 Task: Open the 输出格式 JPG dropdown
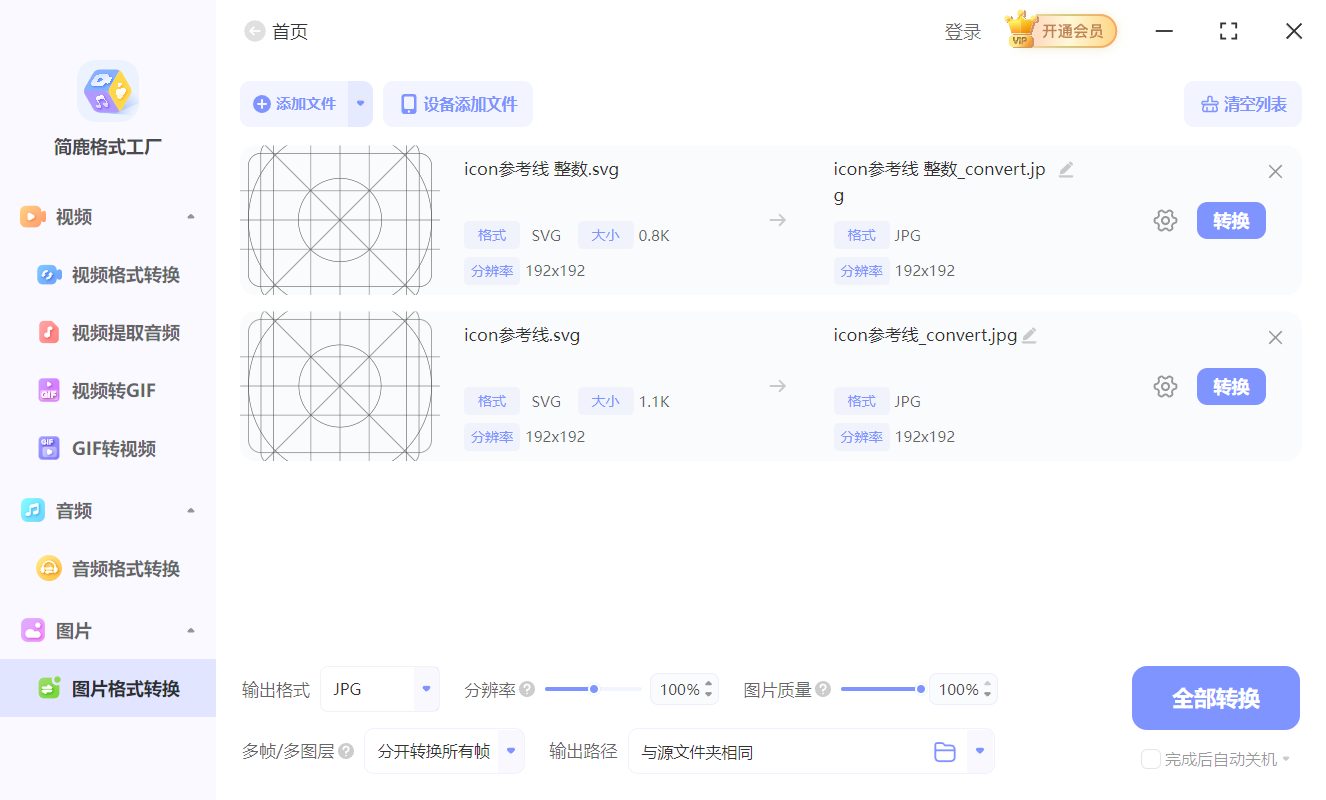coord(426,689)
